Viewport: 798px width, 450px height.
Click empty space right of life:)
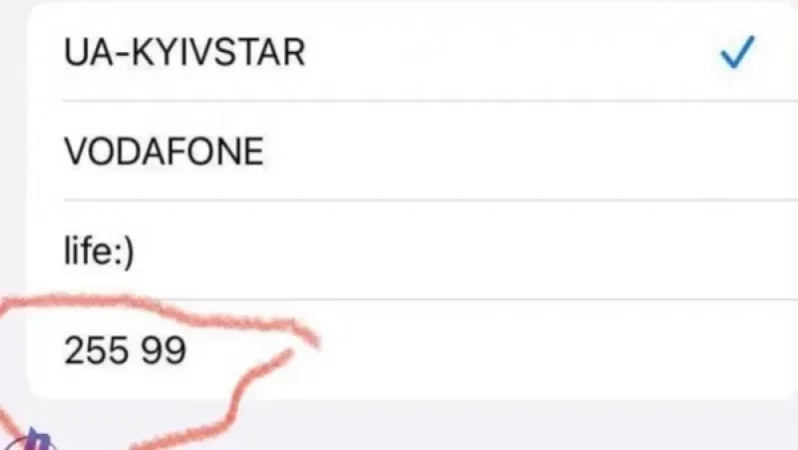(450, 250)
